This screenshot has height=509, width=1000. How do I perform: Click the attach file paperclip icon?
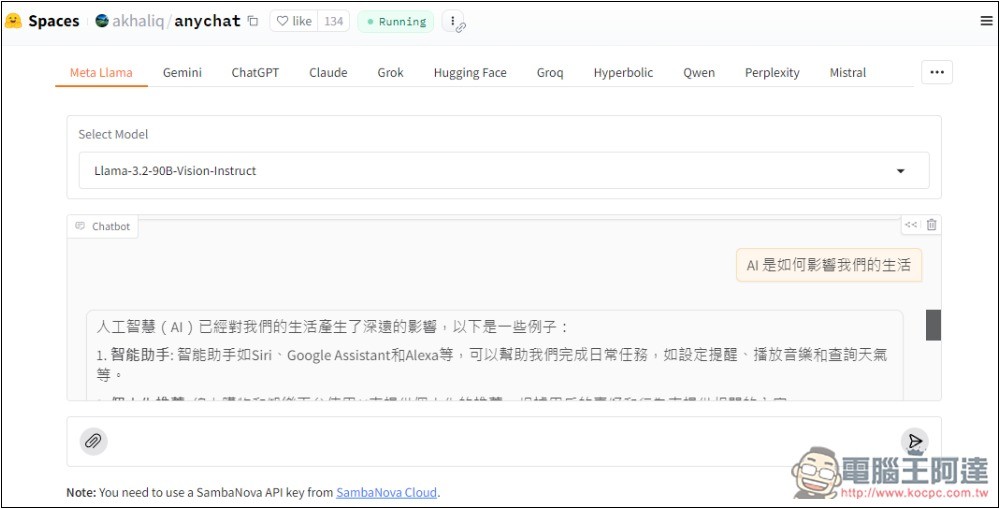click(x=93, y=441)
